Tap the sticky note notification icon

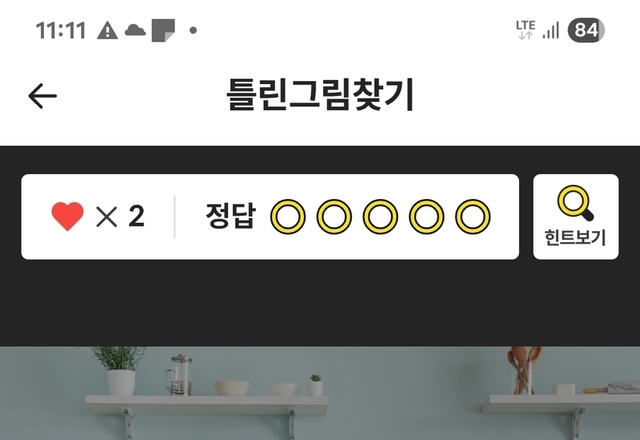163,30
